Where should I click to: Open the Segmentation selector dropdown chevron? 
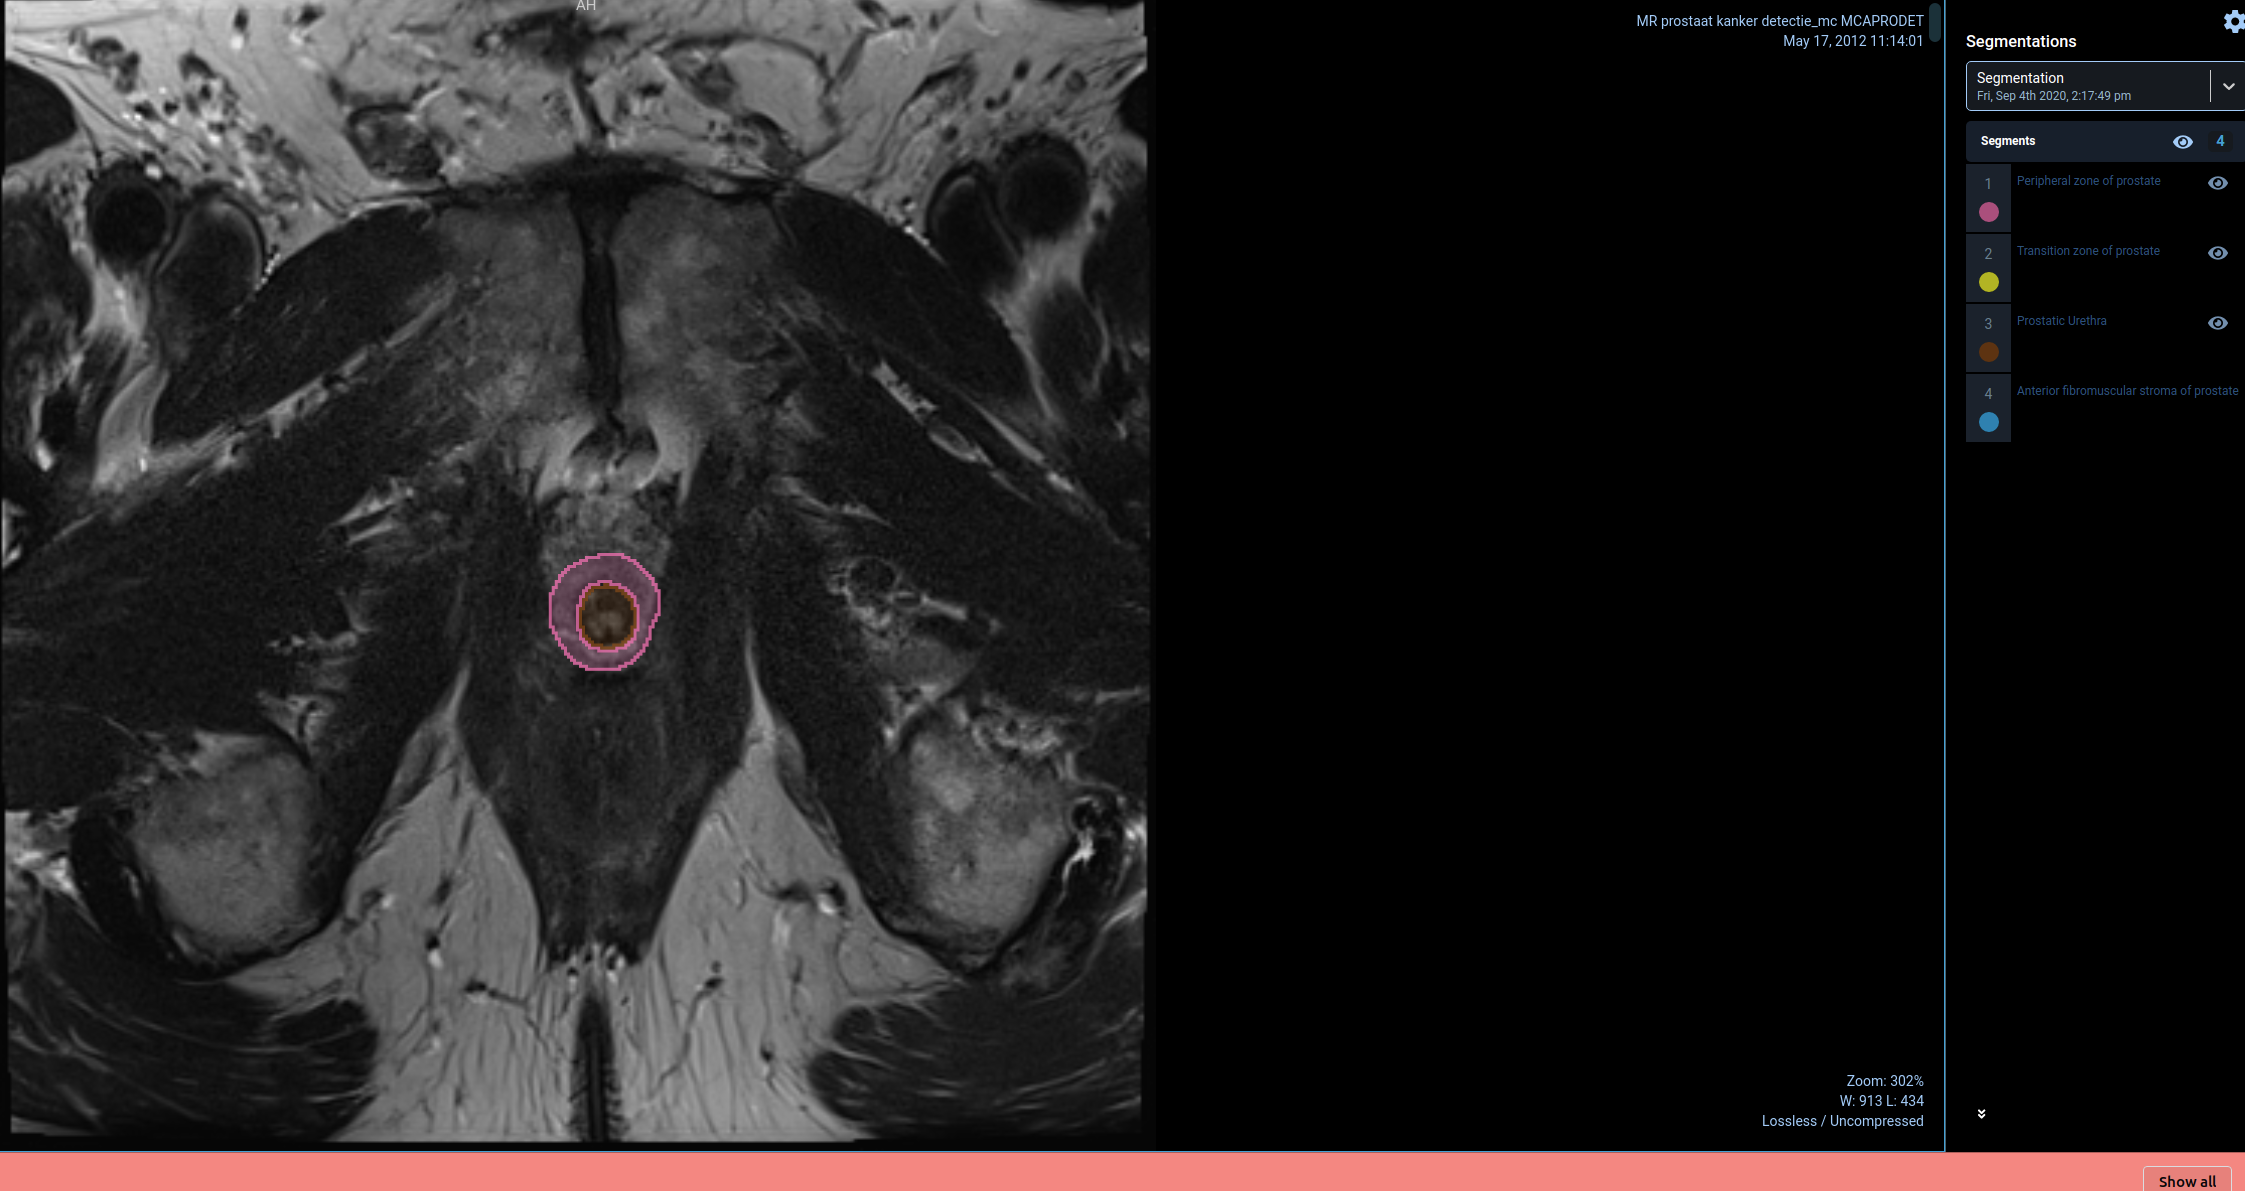point(2229,86)
